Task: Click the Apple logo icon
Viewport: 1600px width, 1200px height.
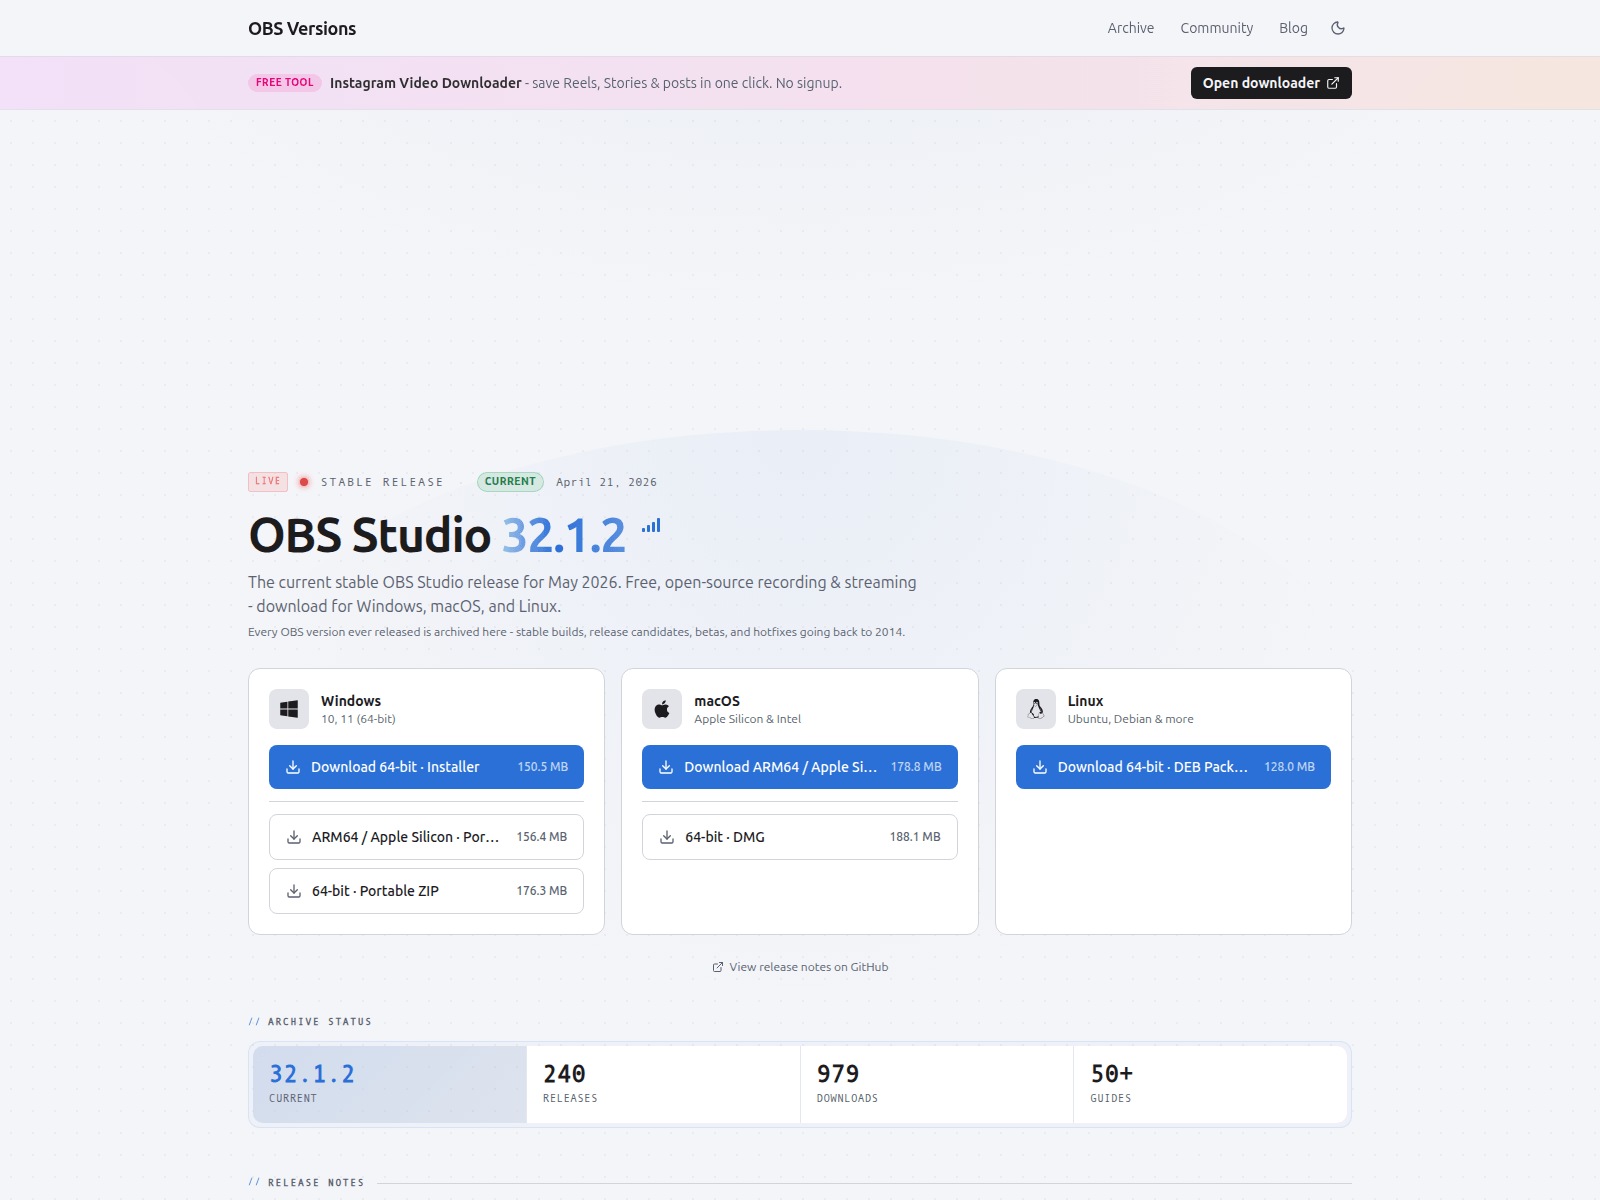Action: [662, 709]
